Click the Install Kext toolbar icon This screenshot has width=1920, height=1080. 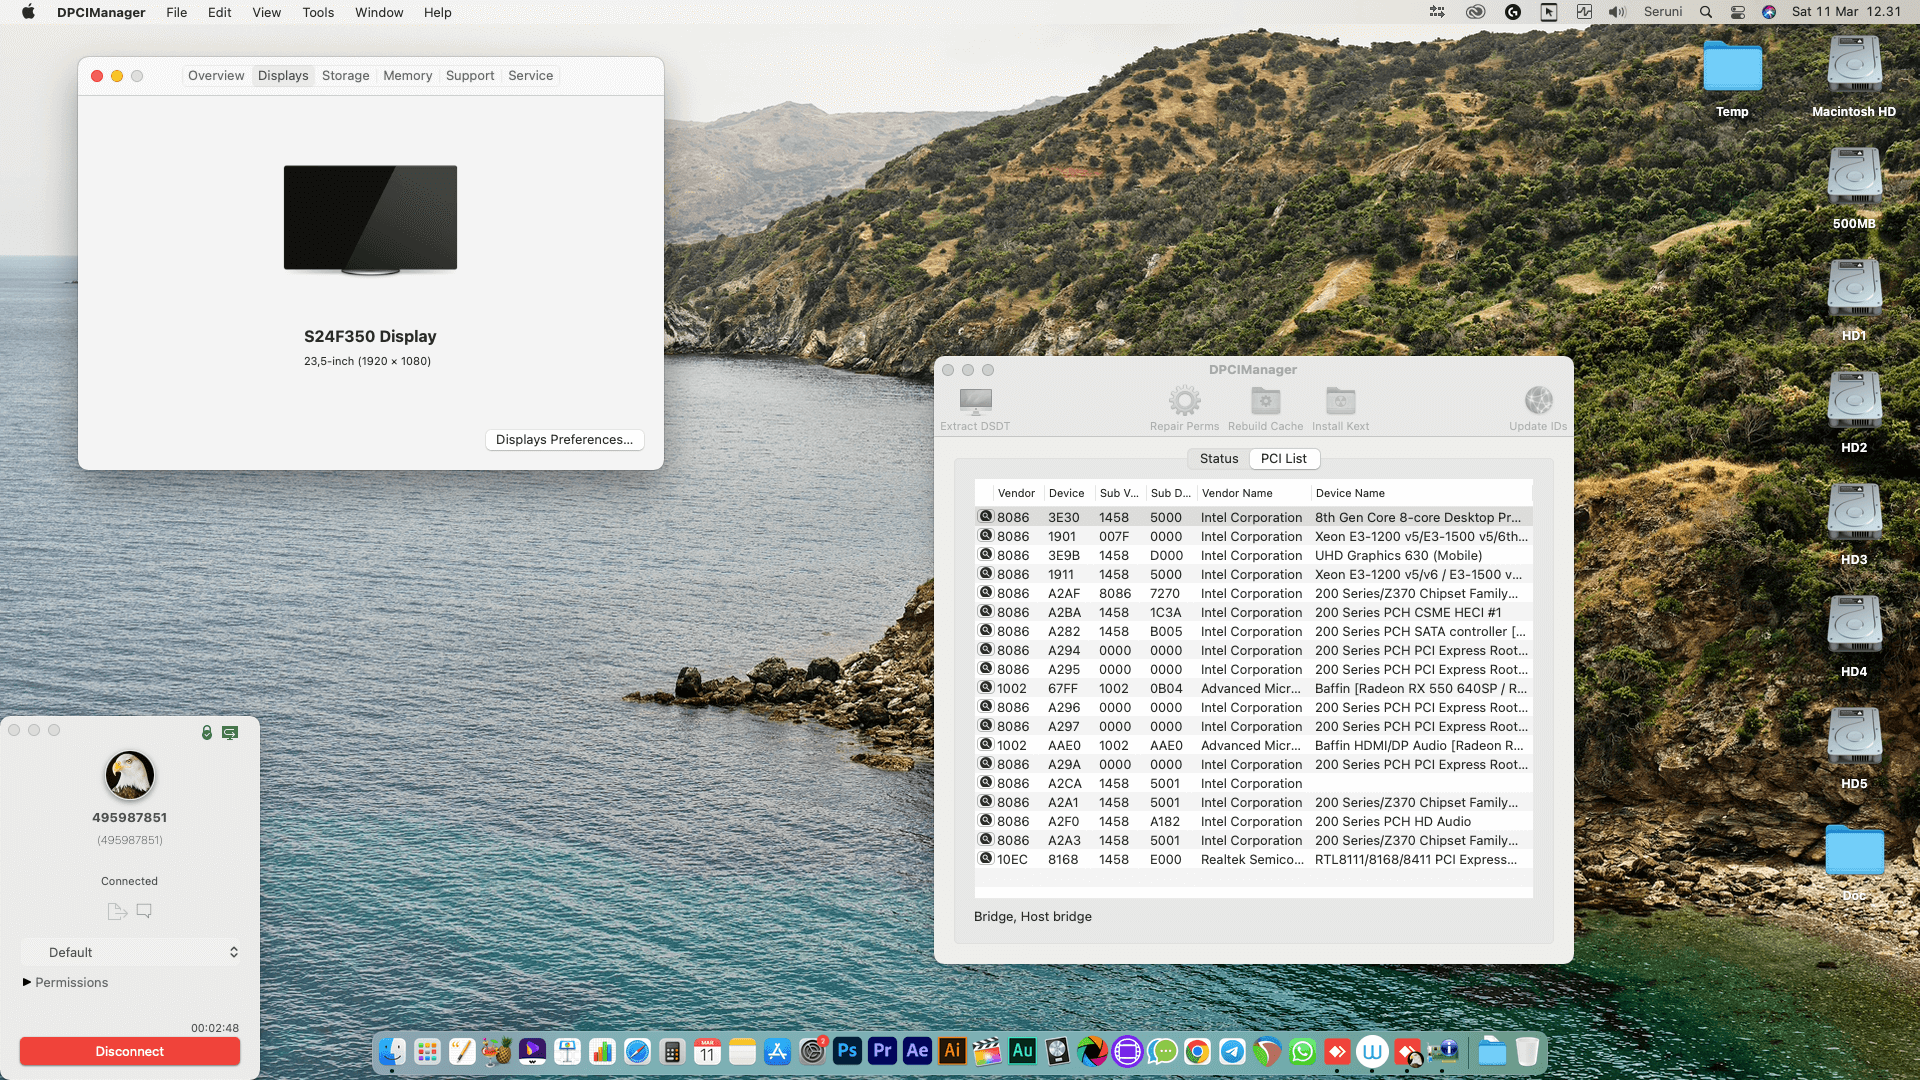(1340, 402)
